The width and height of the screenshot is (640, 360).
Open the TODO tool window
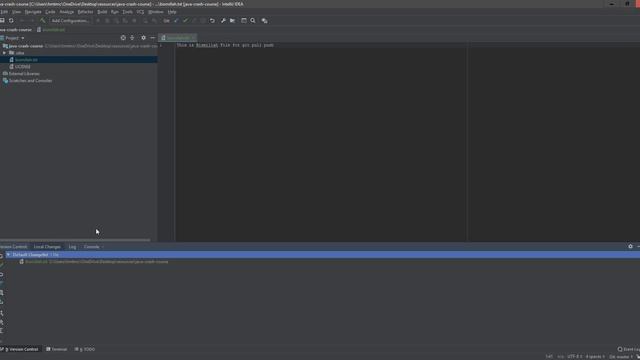tap(85, 349)
